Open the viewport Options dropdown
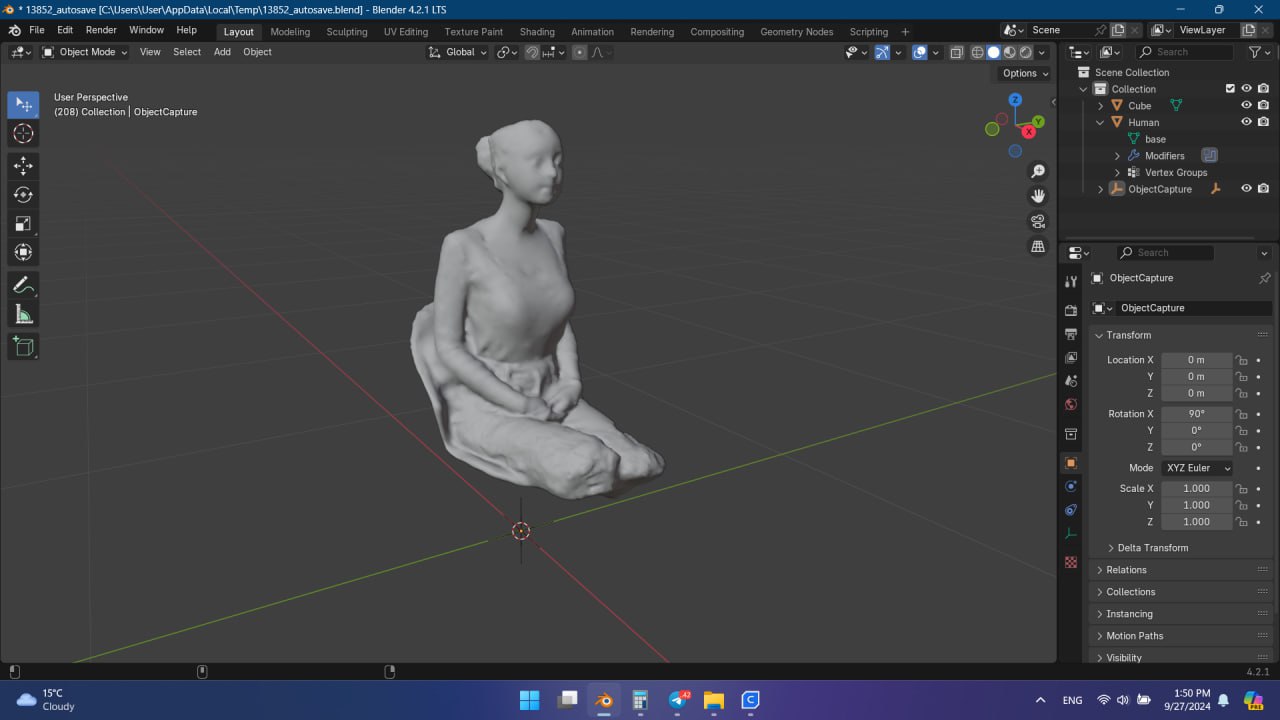 click(1025, 73)
